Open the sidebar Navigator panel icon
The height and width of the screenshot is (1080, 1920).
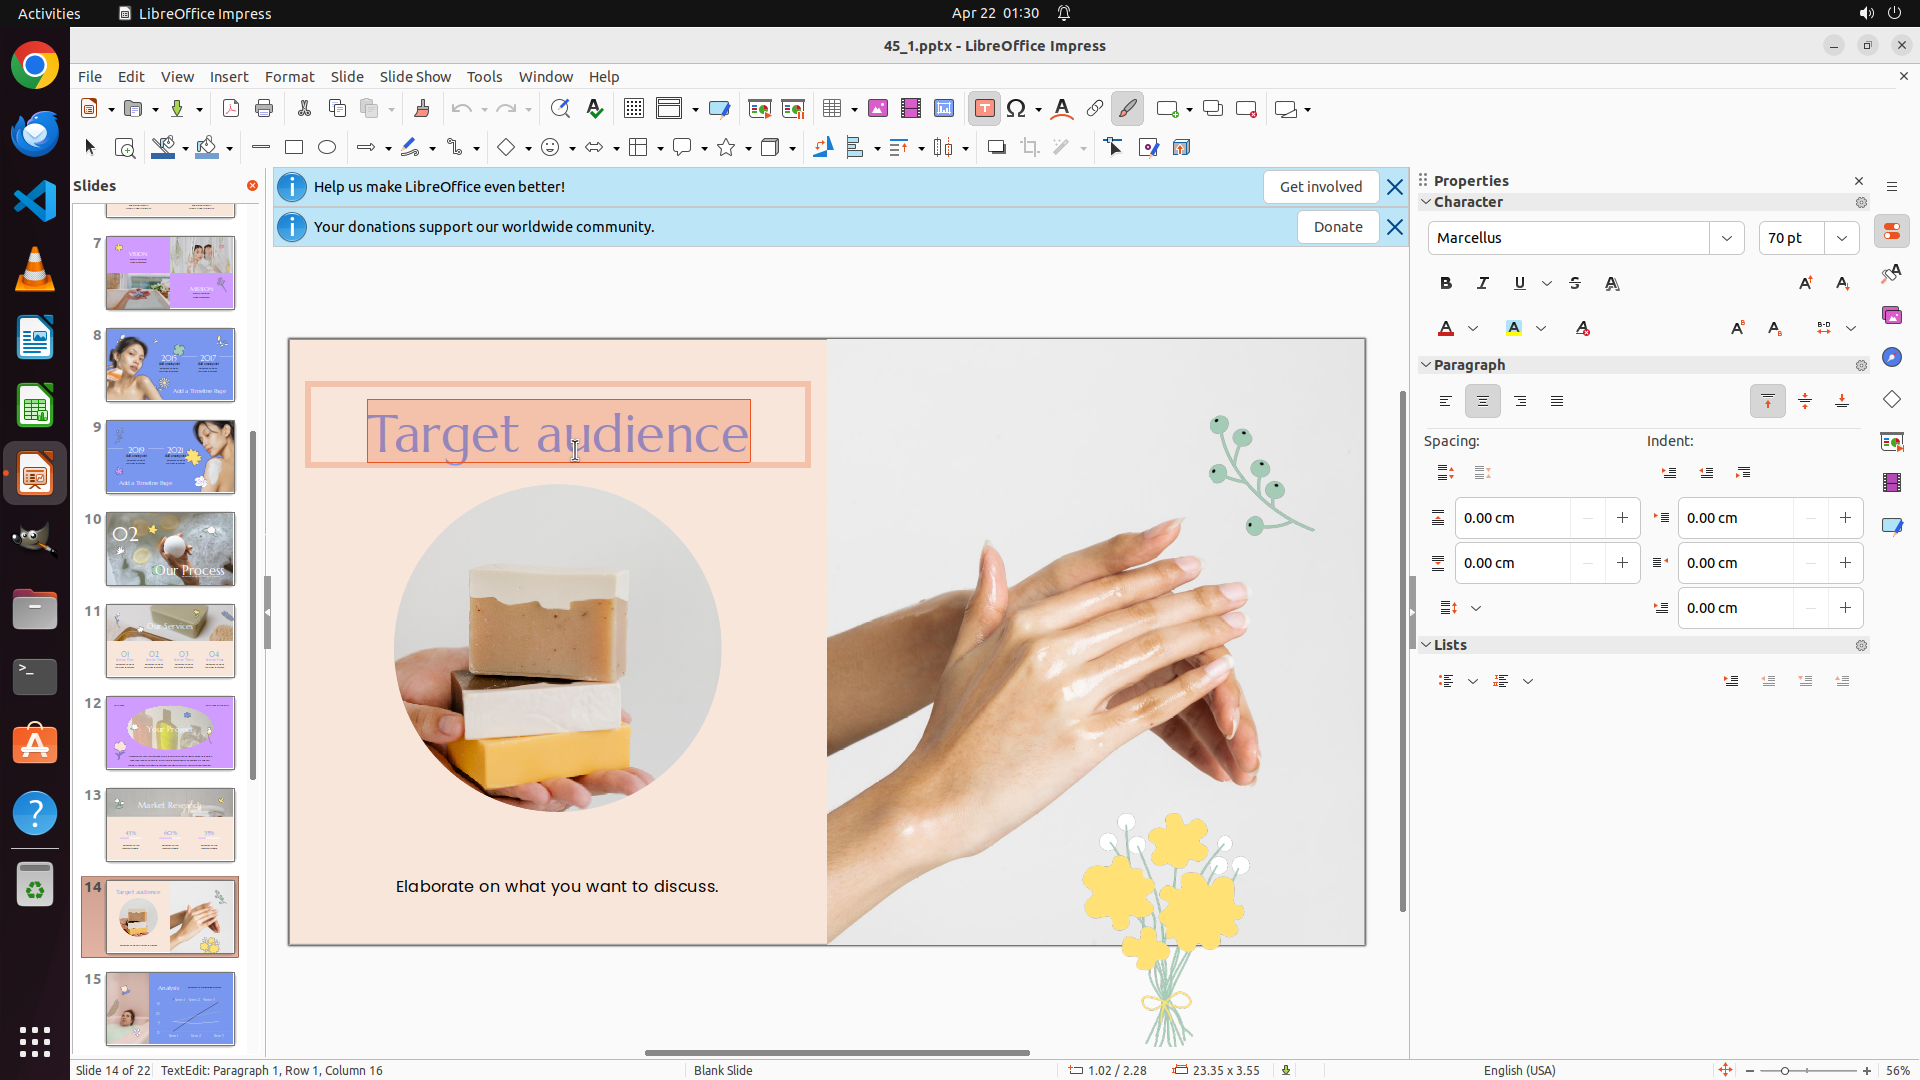point(1891,358)
